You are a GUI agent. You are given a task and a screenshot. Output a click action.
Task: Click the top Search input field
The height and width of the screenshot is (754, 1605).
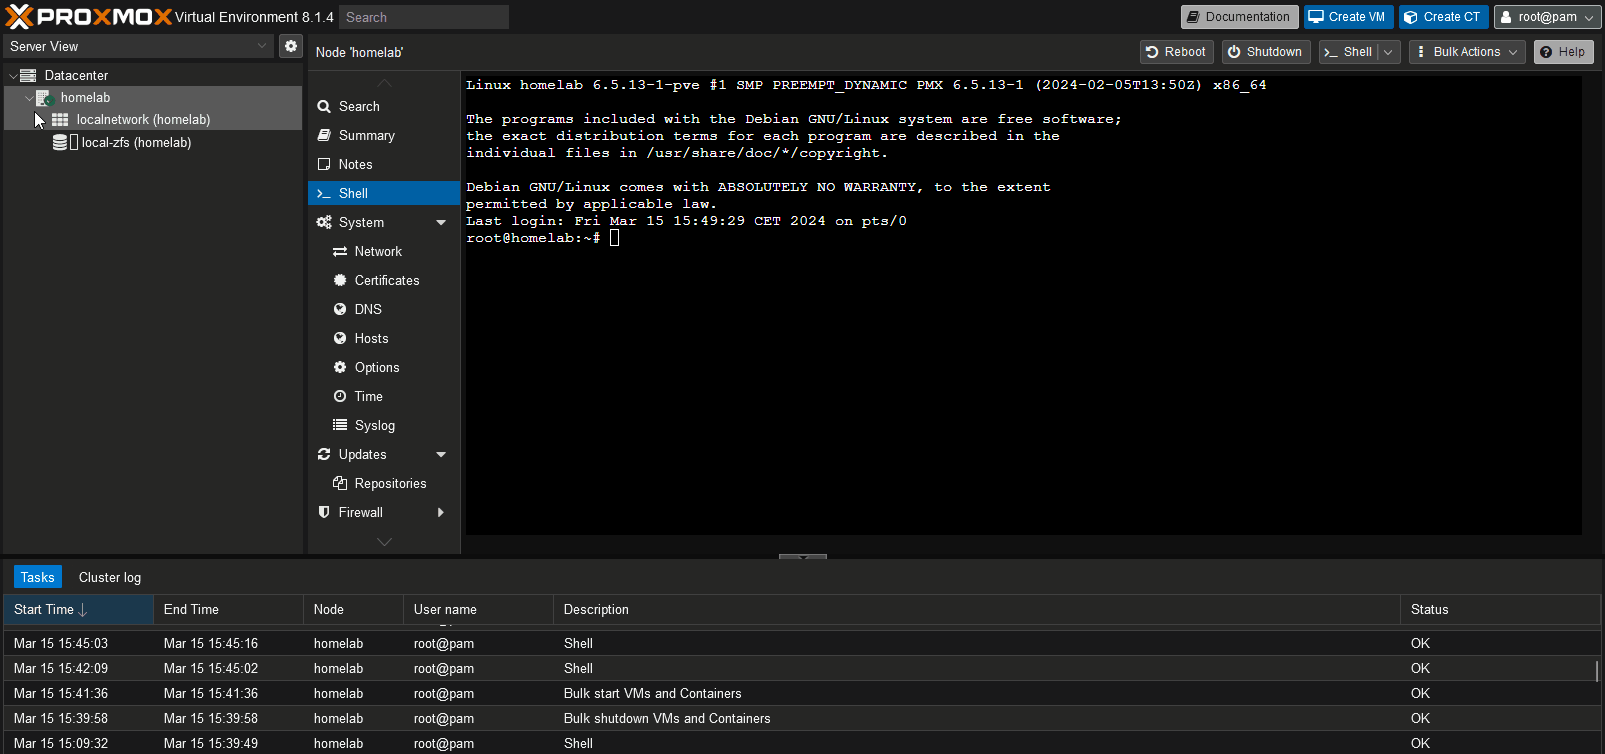pos(423,17)
